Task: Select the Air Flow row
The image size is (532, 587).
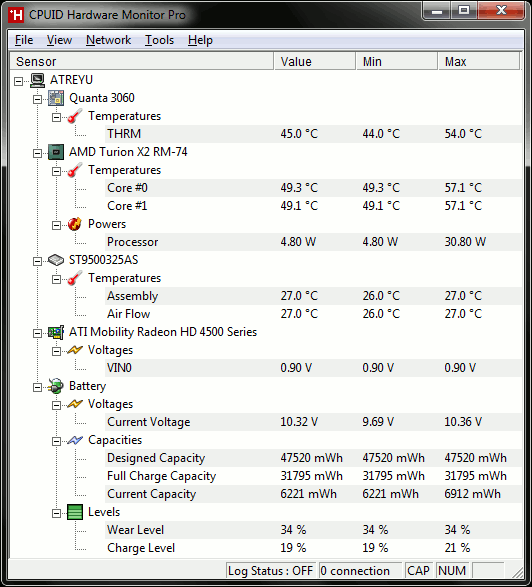Action: 313,314
